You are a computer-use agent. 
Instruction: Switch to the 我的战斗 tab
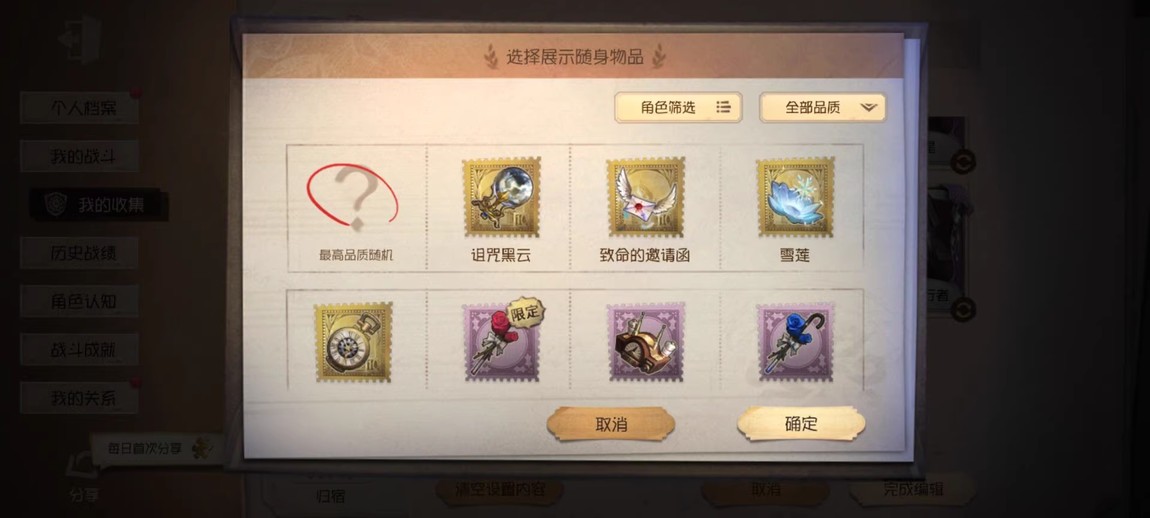pos(80,156)
